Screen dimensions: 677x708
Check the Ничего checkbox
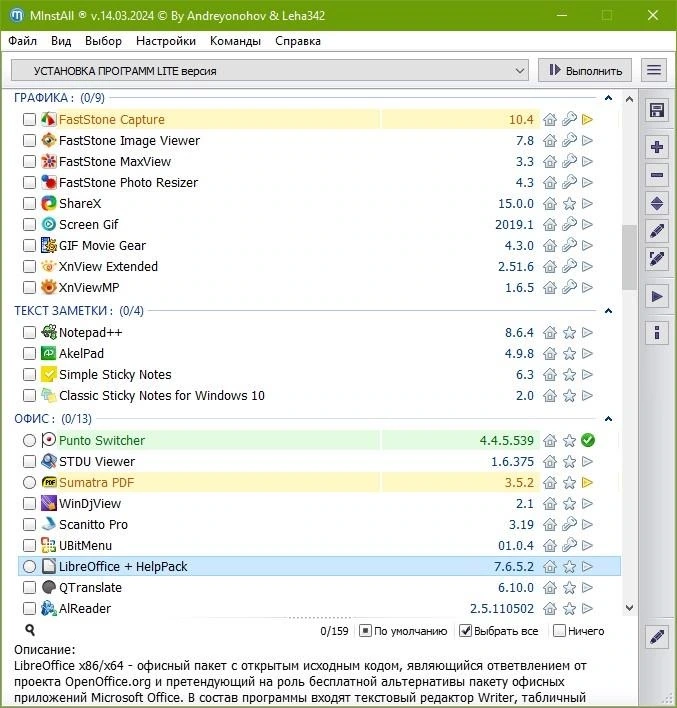559,631
